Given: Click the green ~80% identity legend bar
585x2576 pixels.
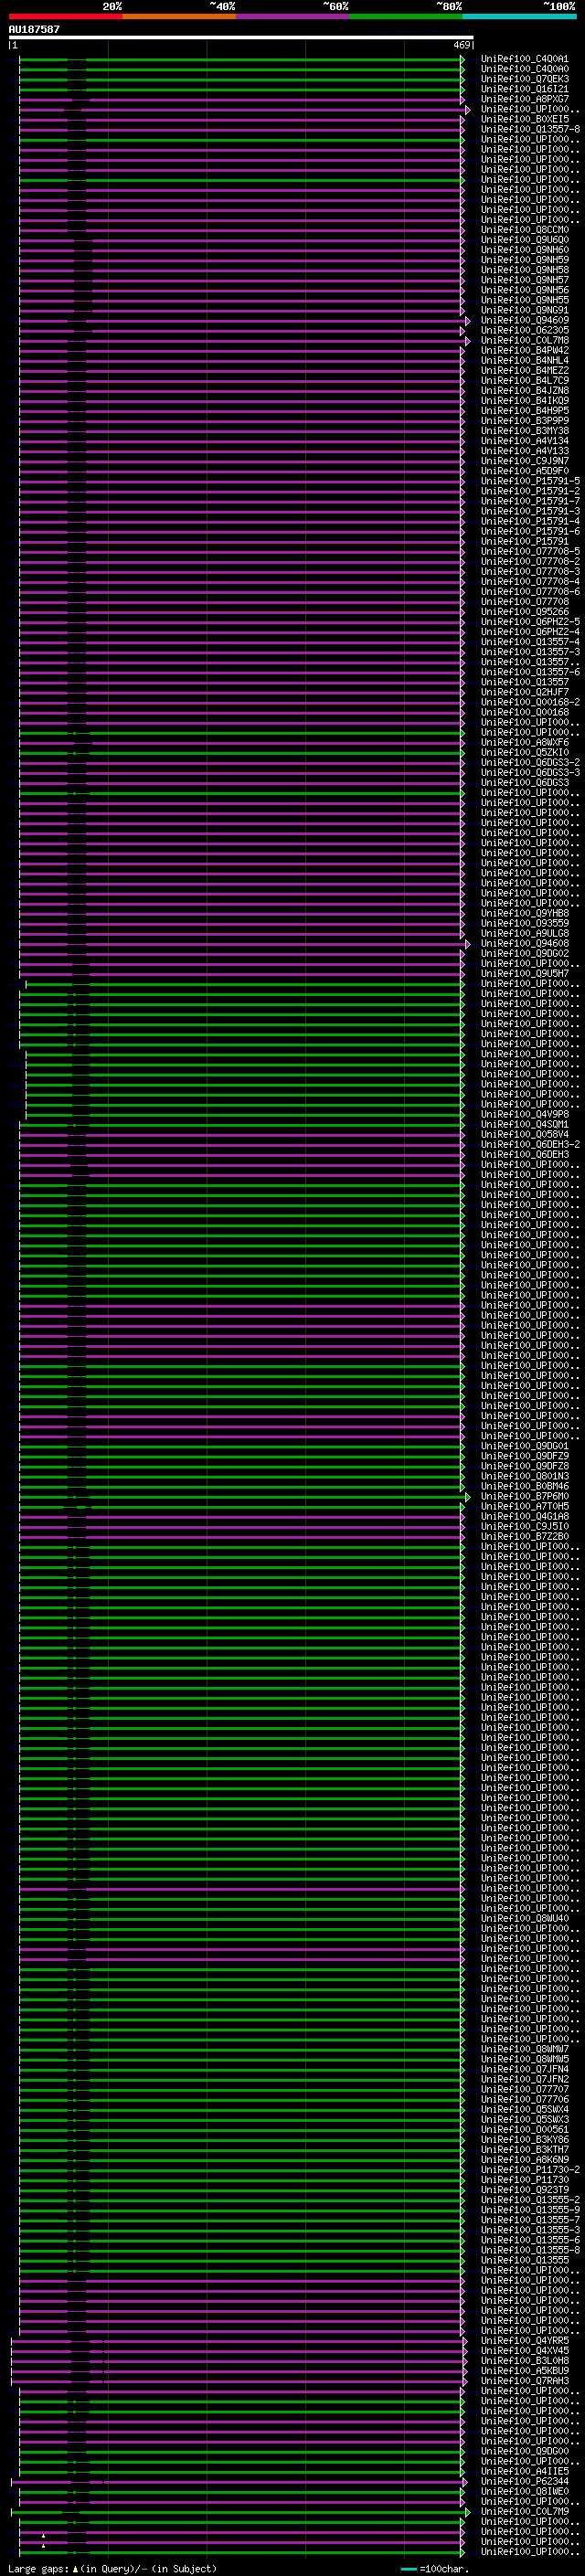Looking at the screenshot, I should coord(406,16).
